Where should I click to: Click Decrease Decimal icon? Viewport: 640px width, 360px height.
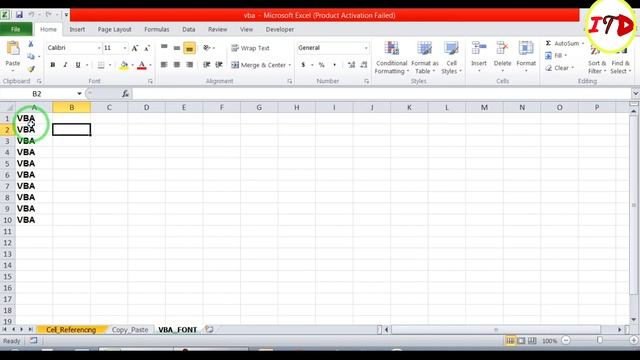(x=364, y=65)
